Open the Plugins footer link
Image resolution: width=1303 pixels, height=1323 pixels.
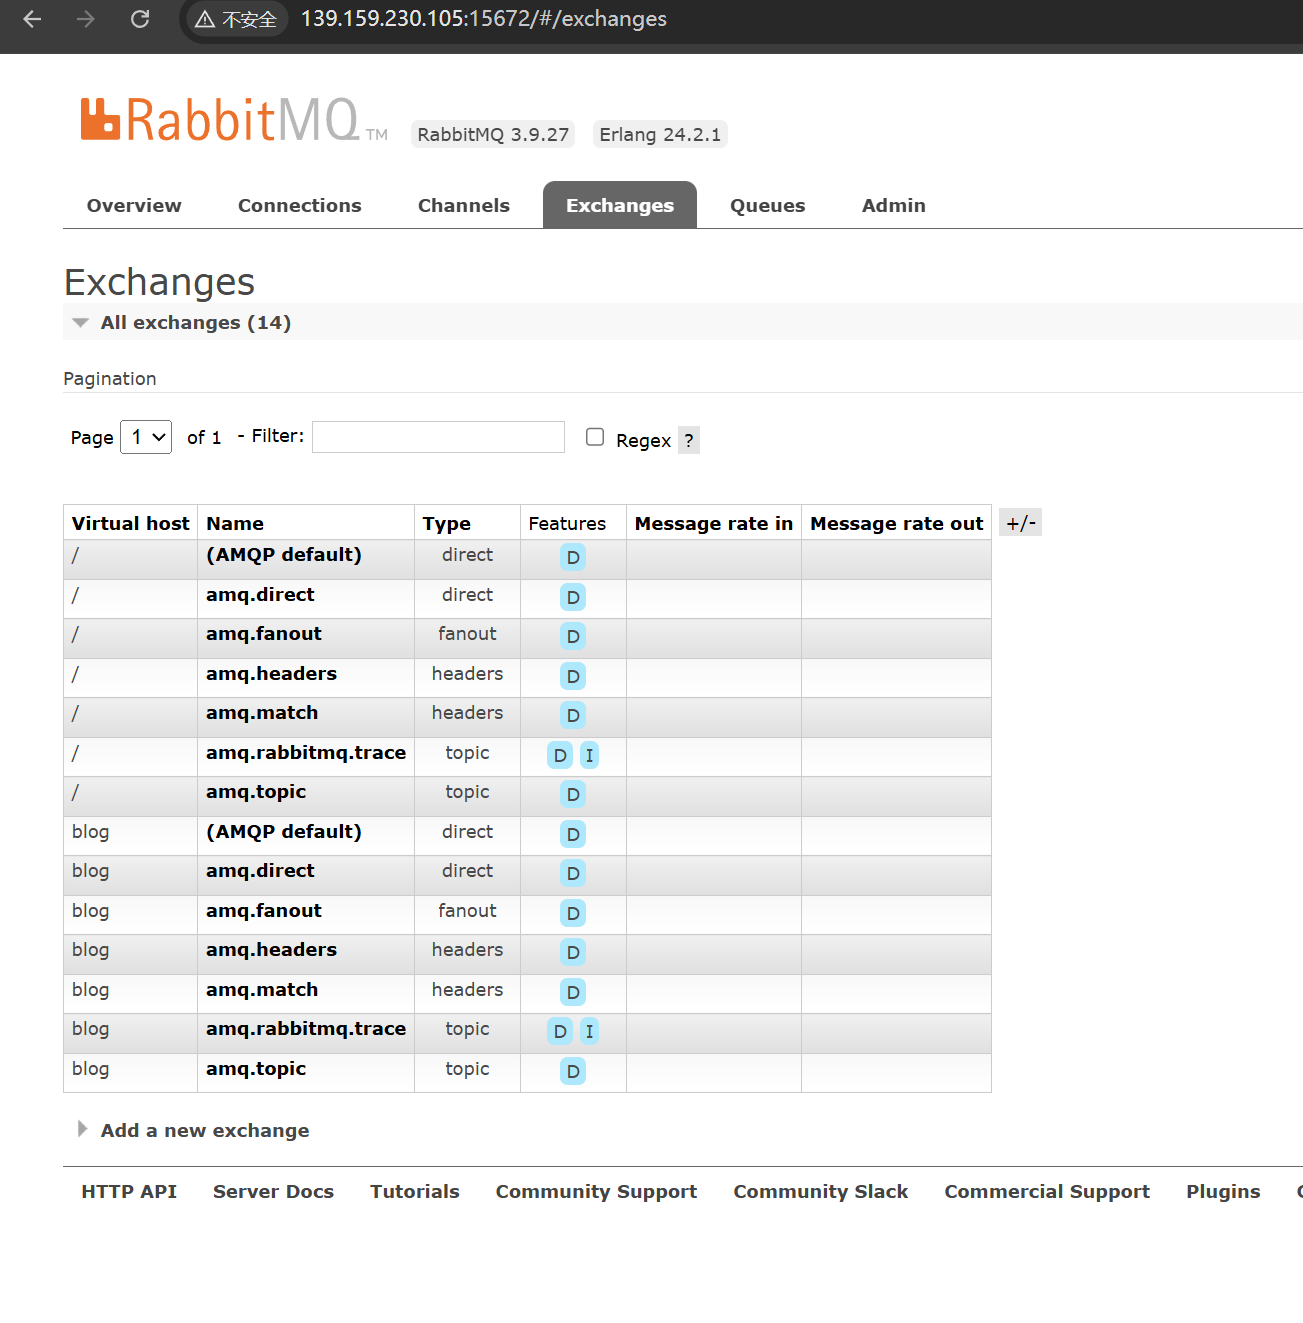(1223, 1192)
